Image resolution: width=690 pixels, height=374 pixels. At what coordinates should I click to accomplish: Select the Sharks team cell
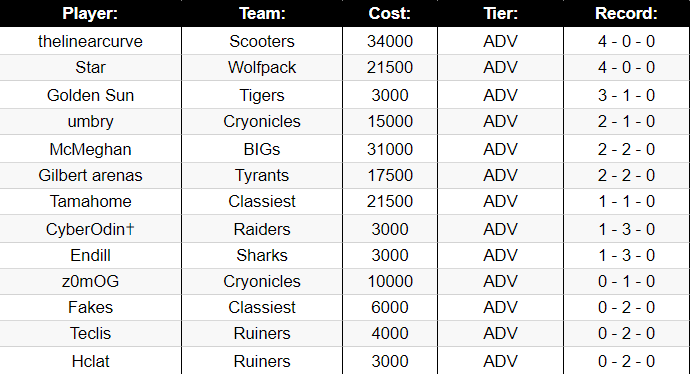pyautogui.click(x=262, y=256)
